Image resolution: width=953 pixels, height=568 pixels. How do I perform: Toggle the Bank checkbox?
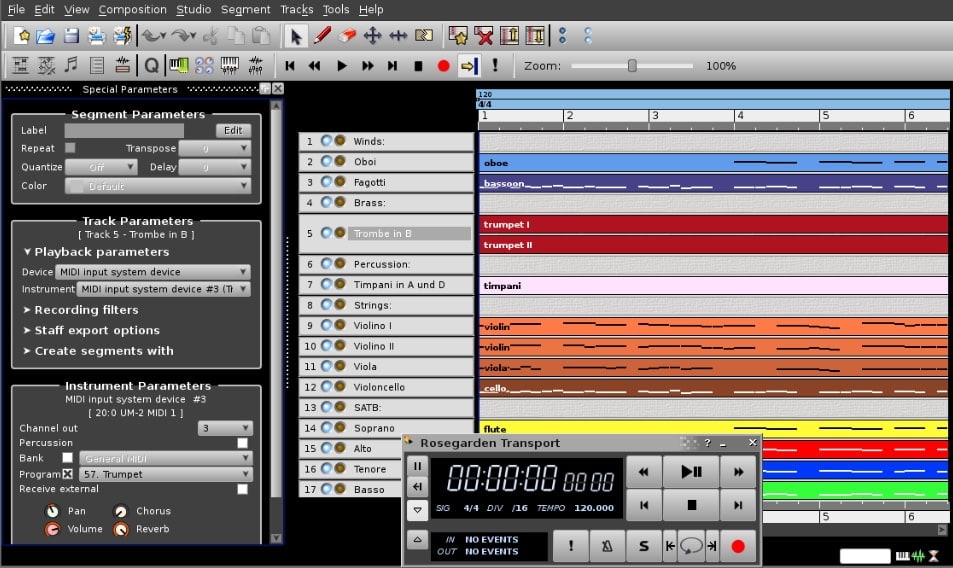67,457
